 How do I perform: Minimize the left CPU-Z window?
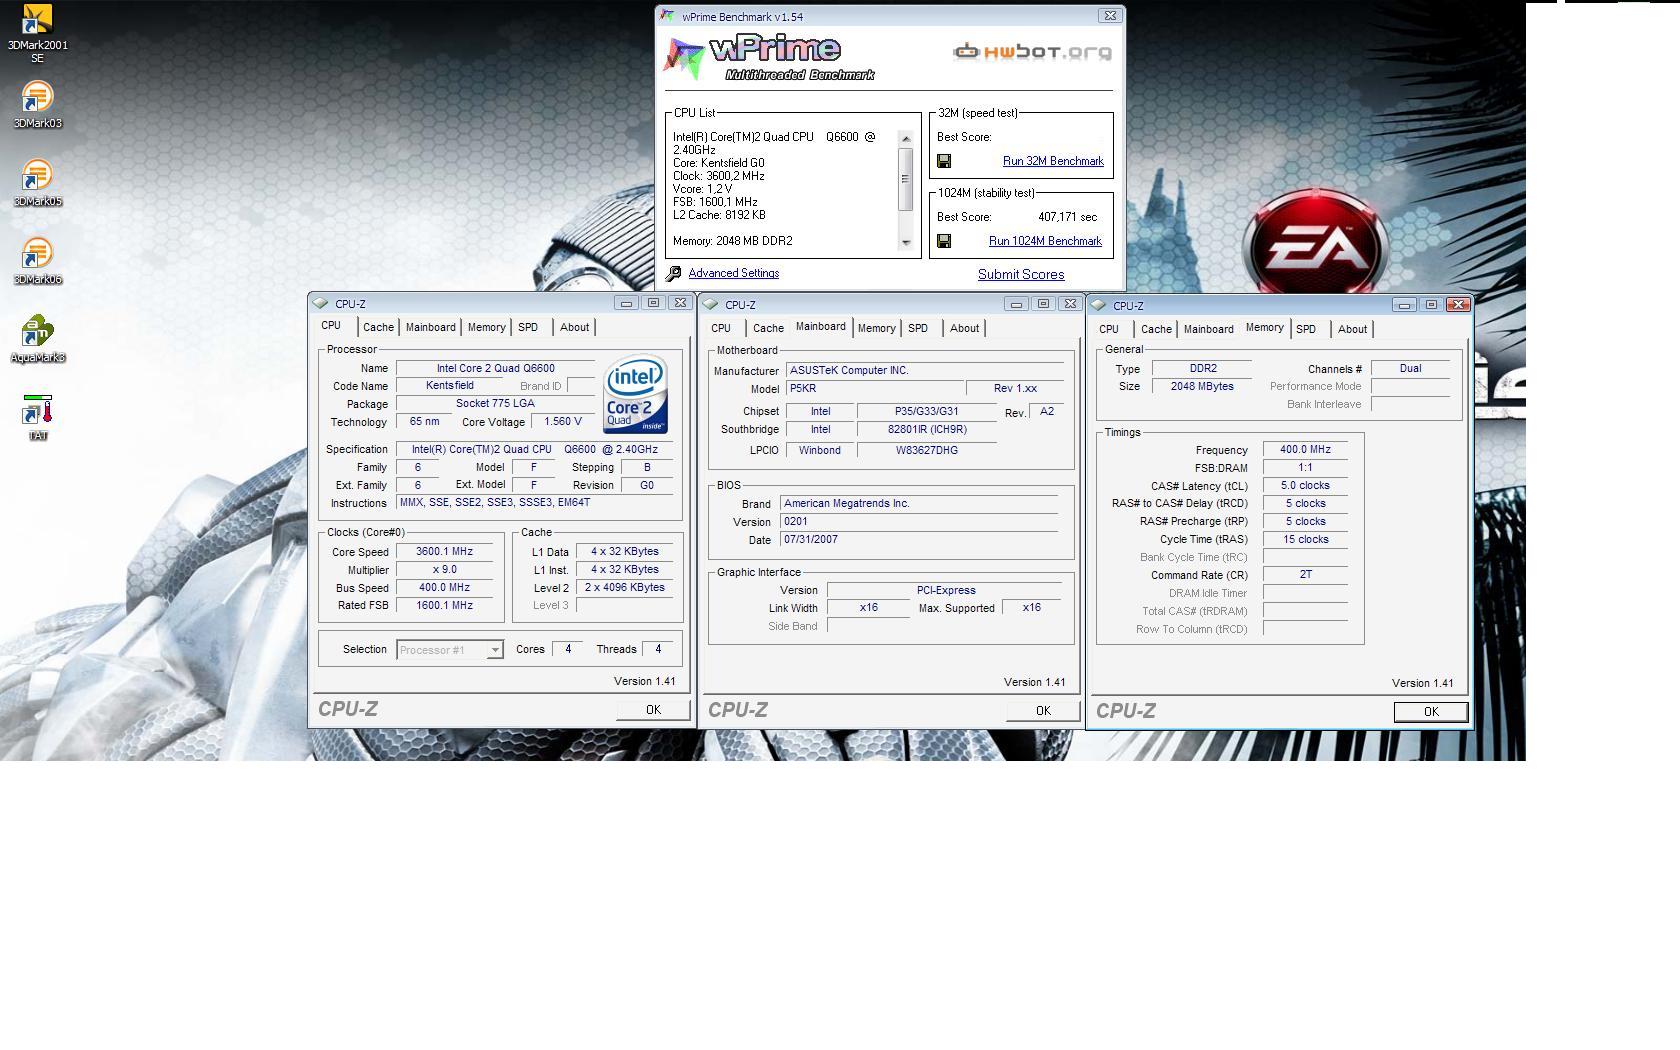coord(627,303)
